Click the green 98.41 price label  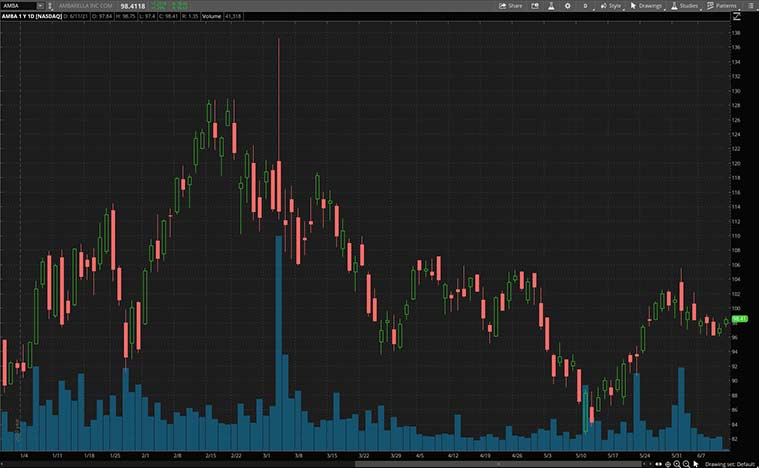[740, 319]
